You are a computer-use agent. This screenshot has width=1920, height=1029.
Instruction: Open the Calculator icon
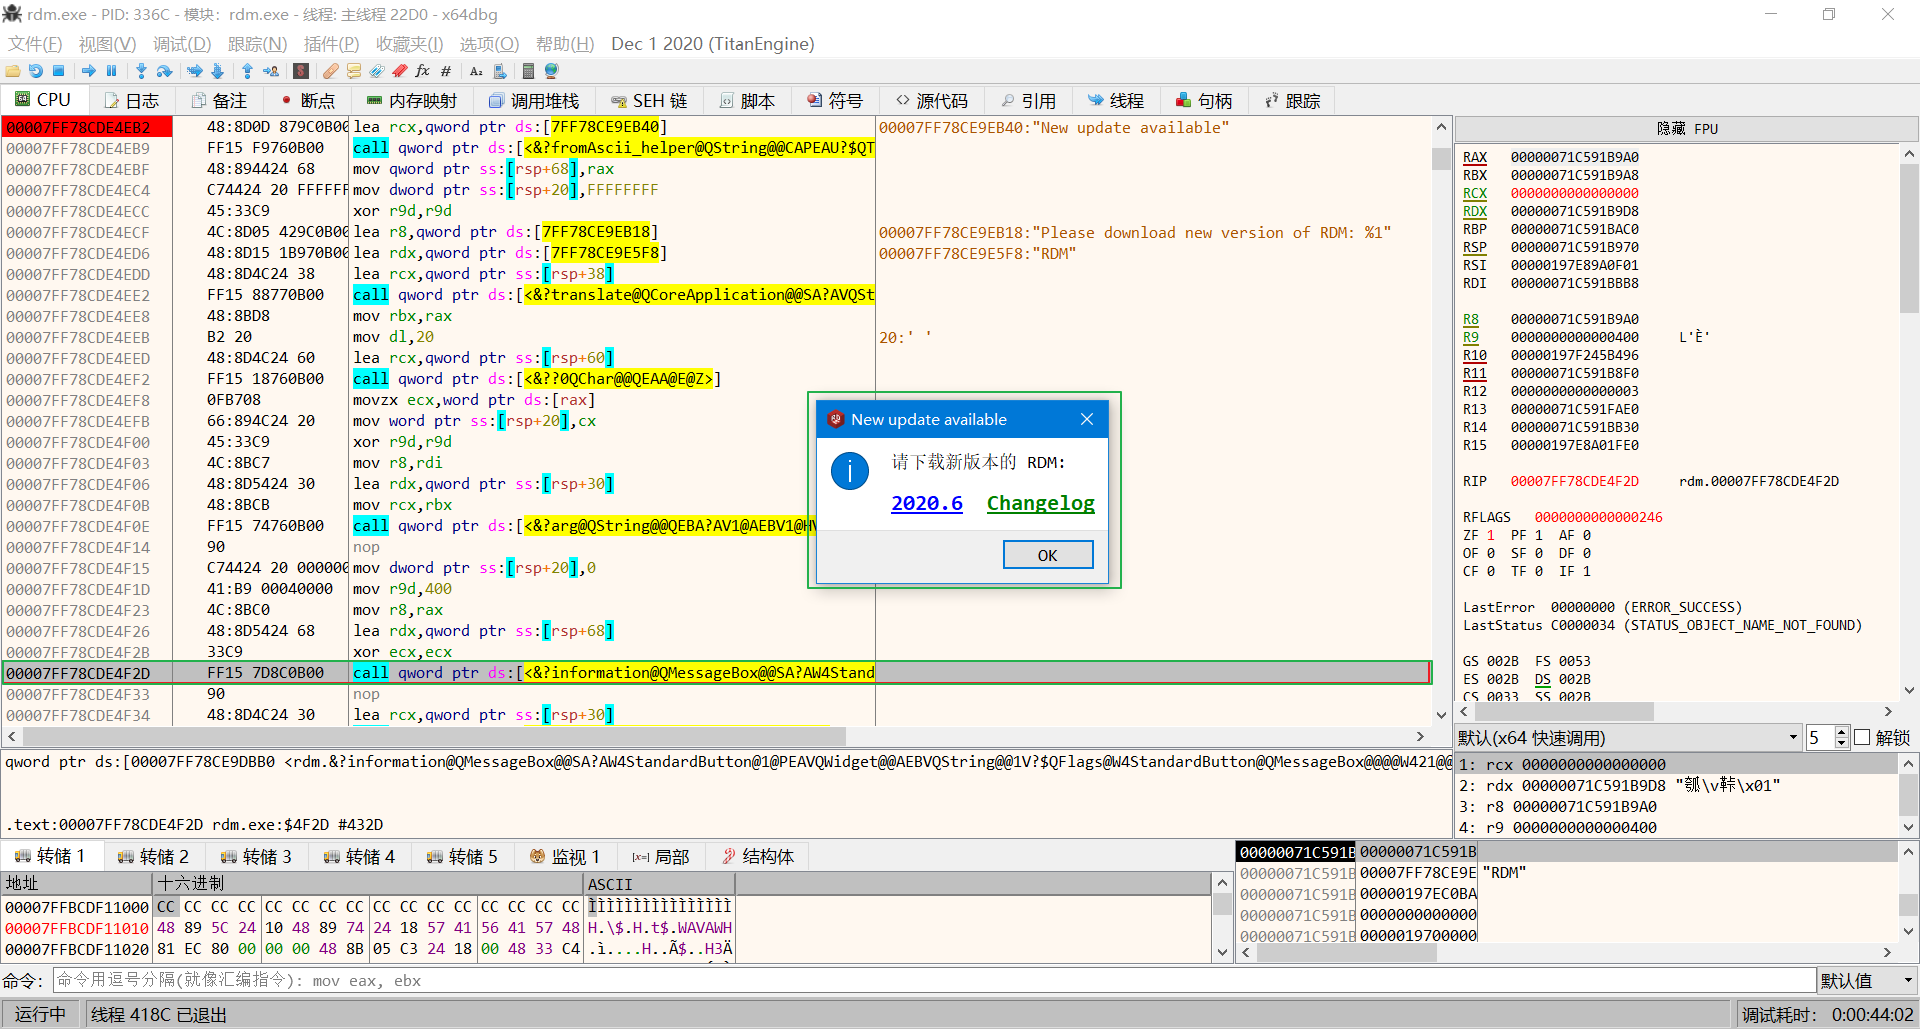pos(528,71)
